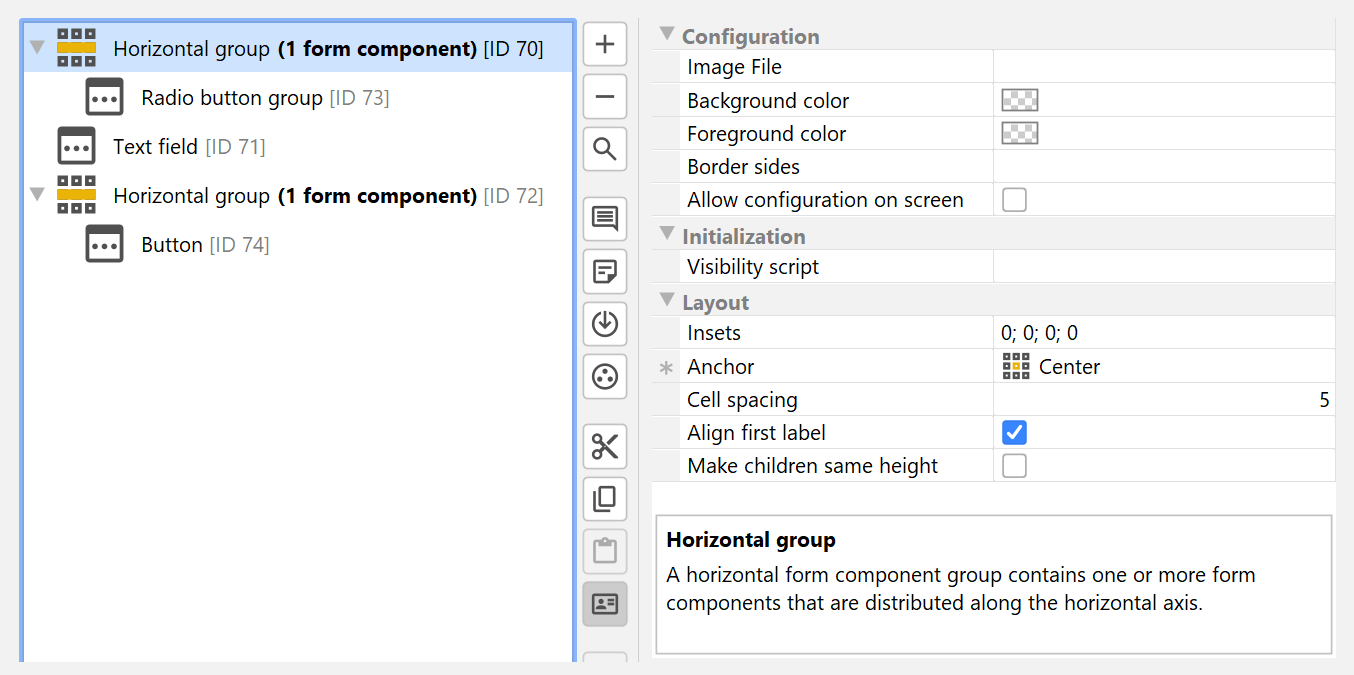
Task: Click the Cell spacing value field
Action: pos(1164,400)
